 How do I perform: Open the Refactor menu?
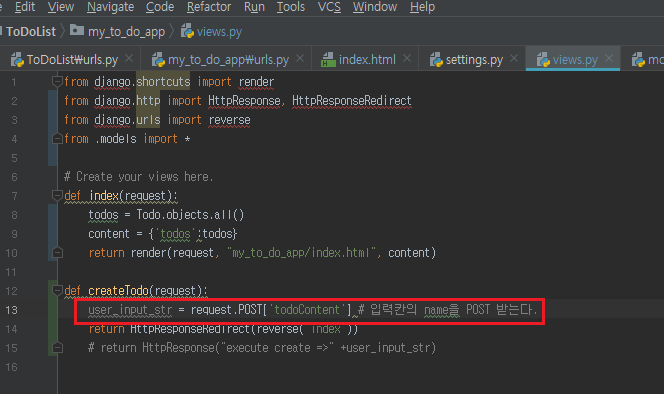click(209, 7)
